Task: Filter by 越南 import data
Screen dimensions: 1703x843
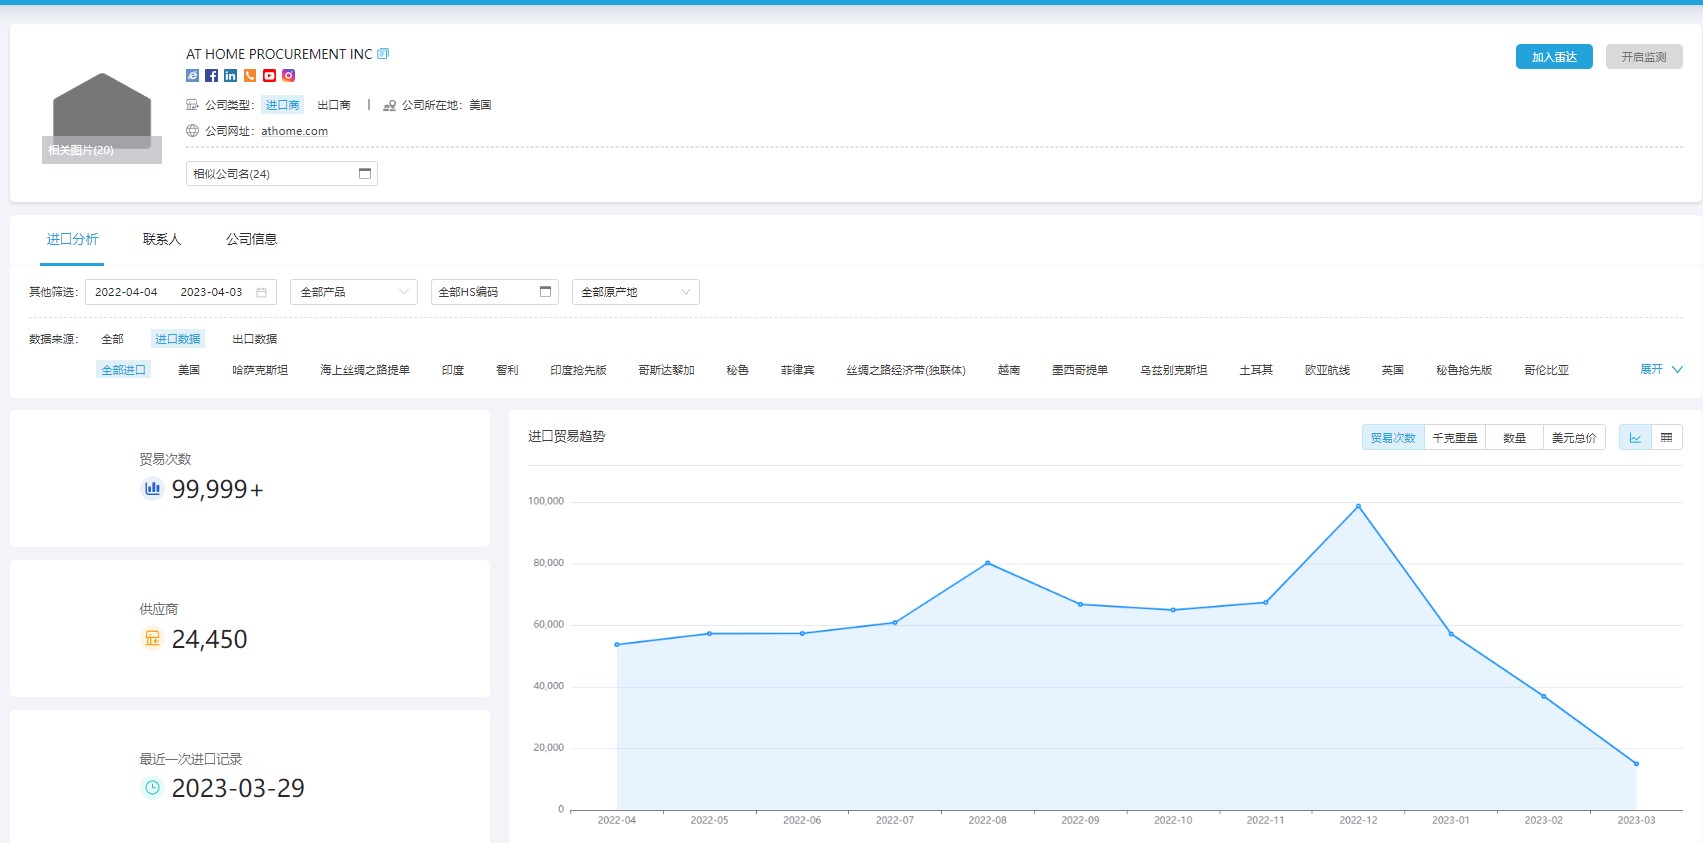Action: pos(1009,370)
